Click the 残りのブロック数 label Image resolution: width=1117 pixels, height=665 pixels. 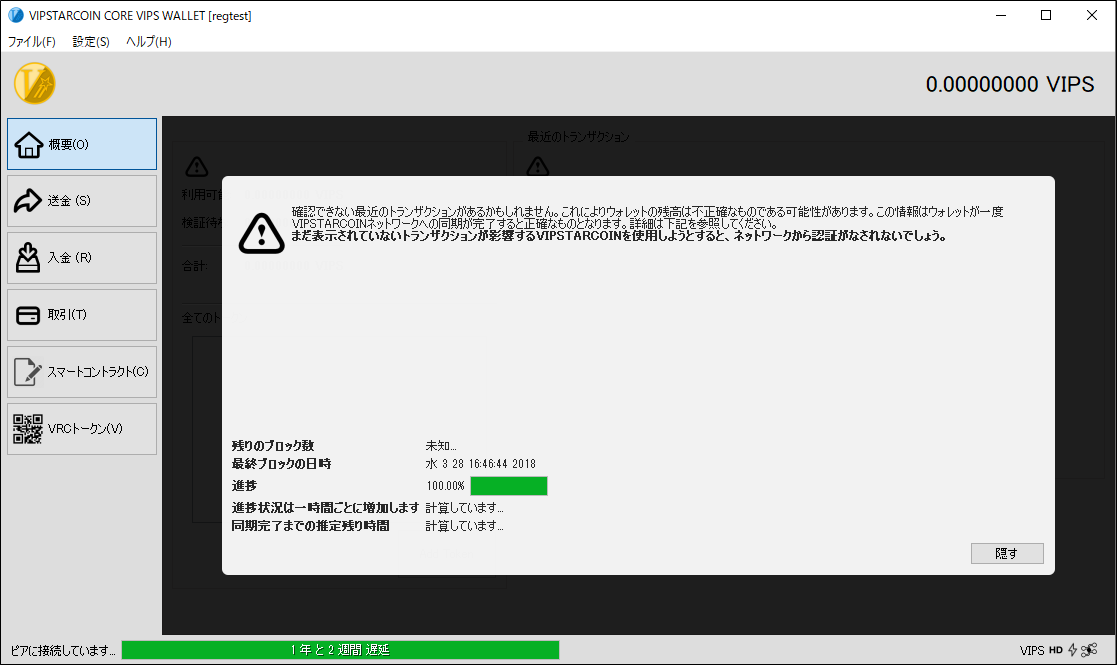pos(273,446)
